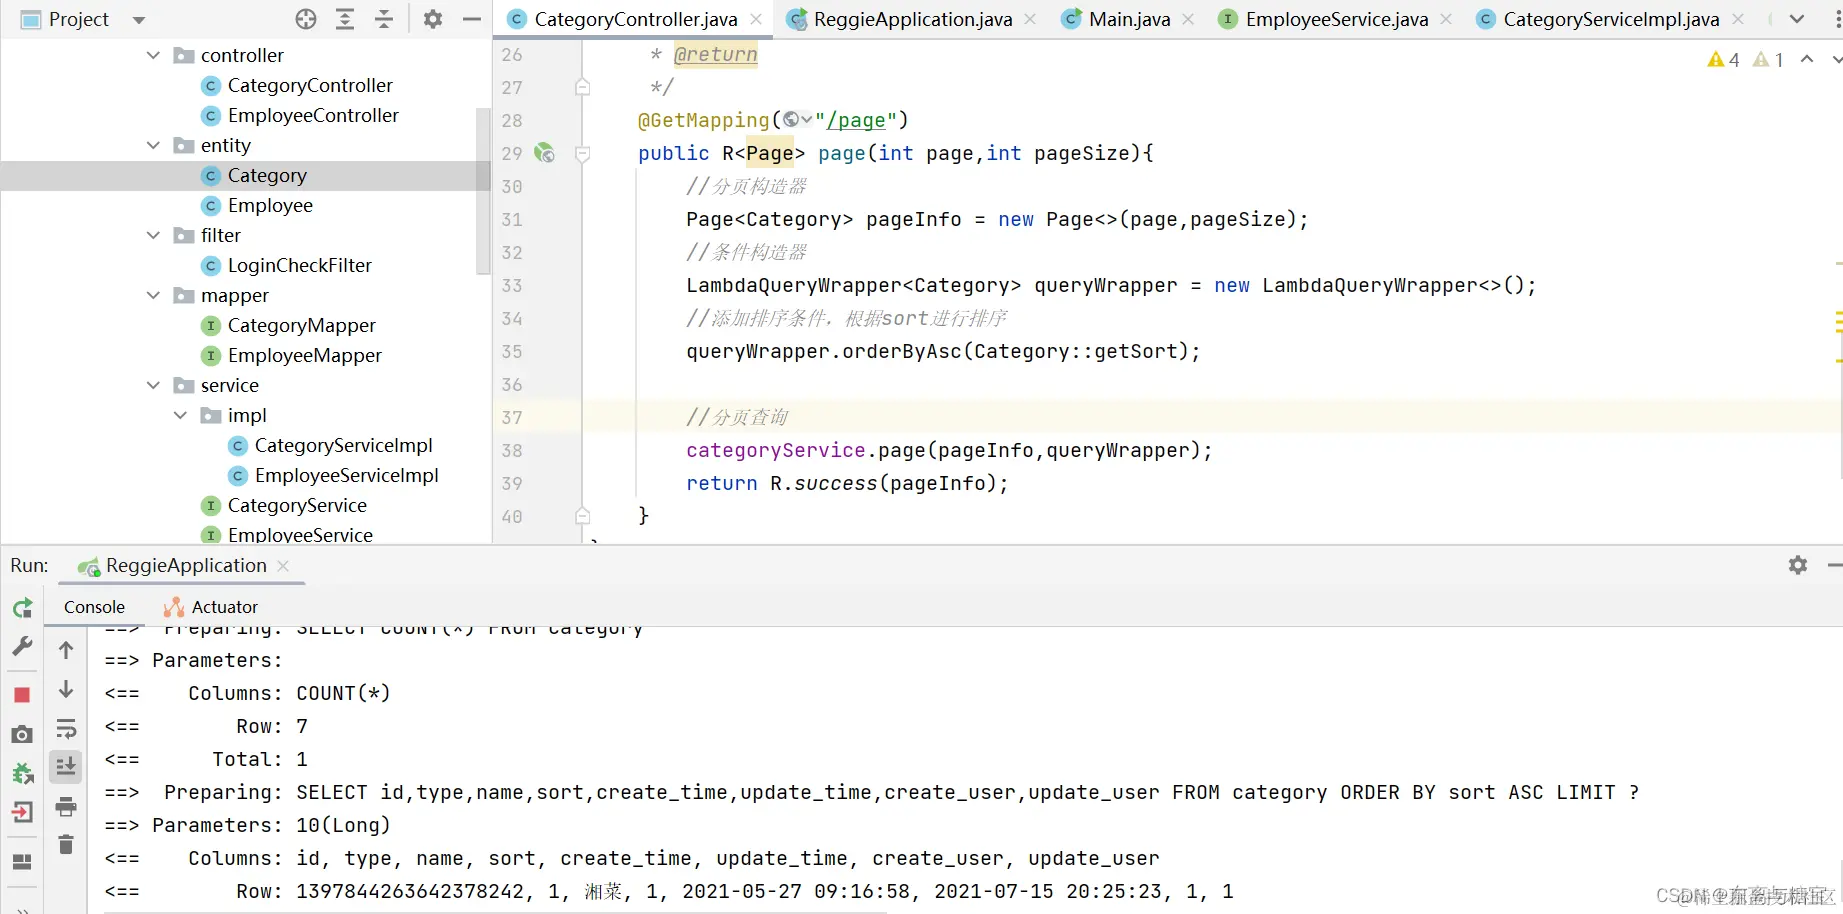This screenshot has height=914, width=1843.
Task: Close the CategoryController.java tab
Action: [x=756, y=19]
